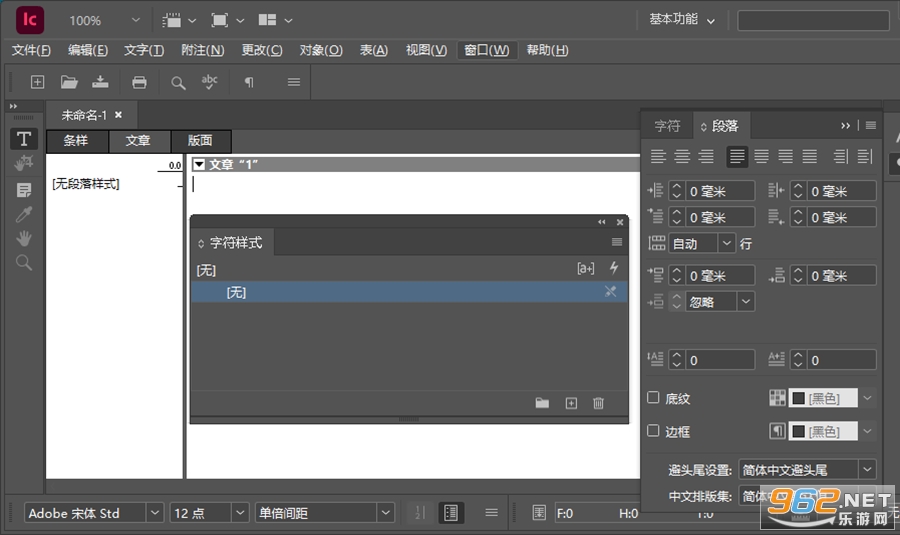Image resolution: width=900 pixels, height=535 pixels.
Task: Click the highlighted justify paragraph icon
Action: [x=737, y=156]
